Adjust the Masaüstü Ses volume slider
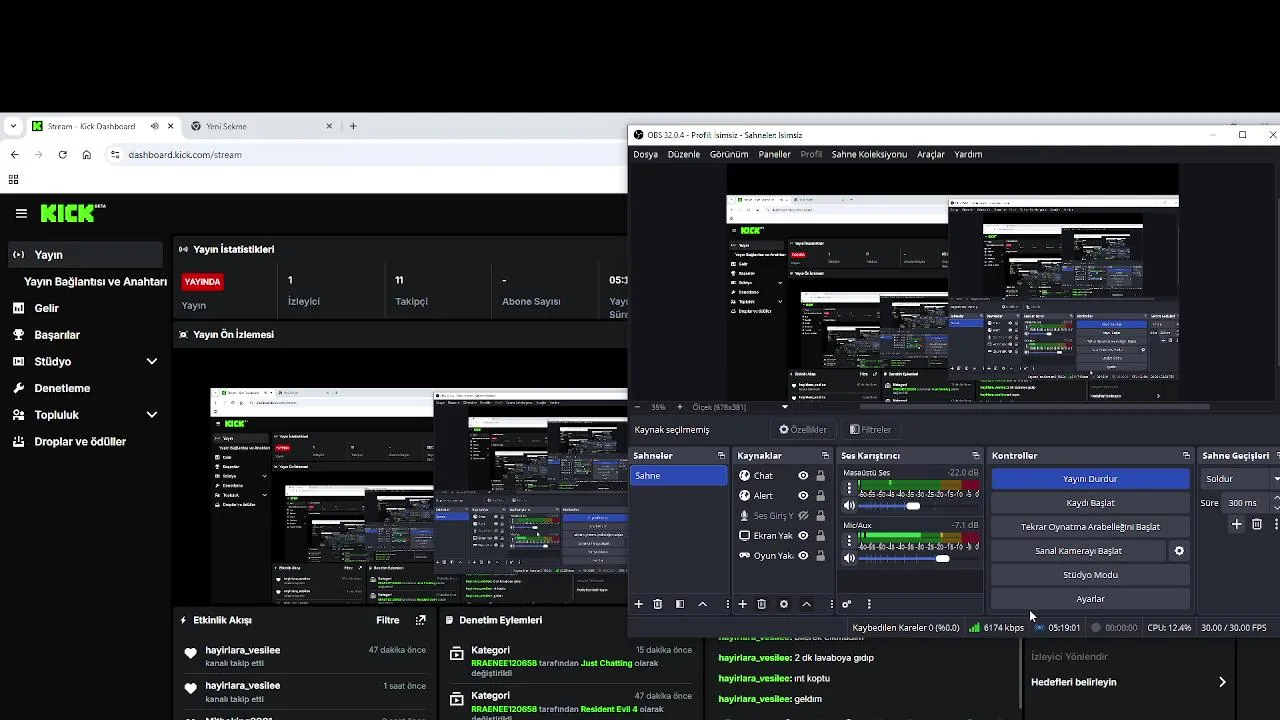This screenshot has width=1280, height=720. 913,506
